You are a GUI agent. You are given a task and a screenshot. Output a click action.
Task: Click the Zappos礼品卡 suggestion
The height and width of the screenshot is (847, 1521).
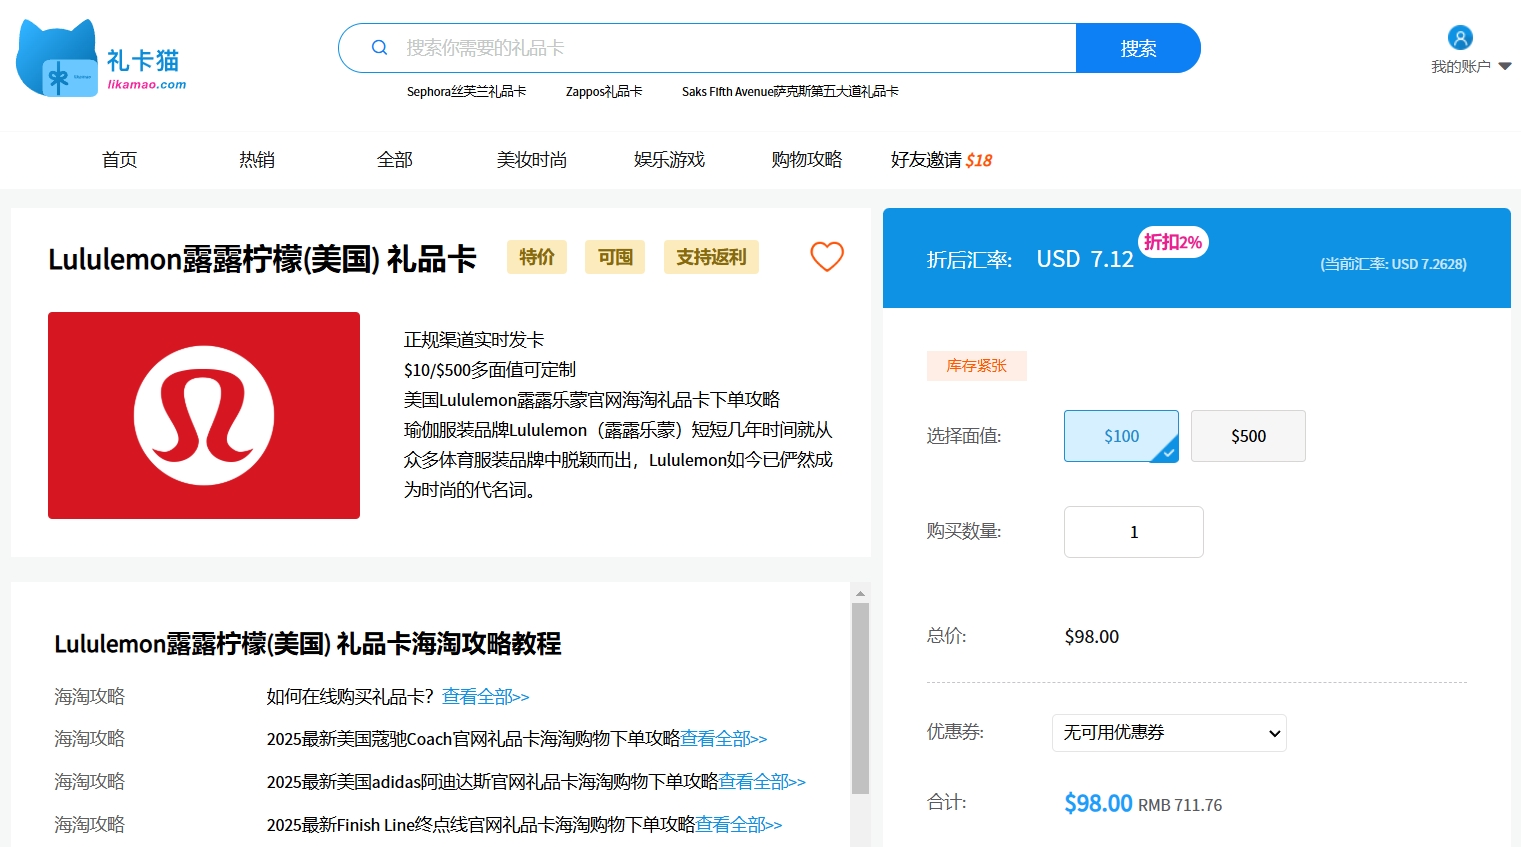click(x=604, y=91)
